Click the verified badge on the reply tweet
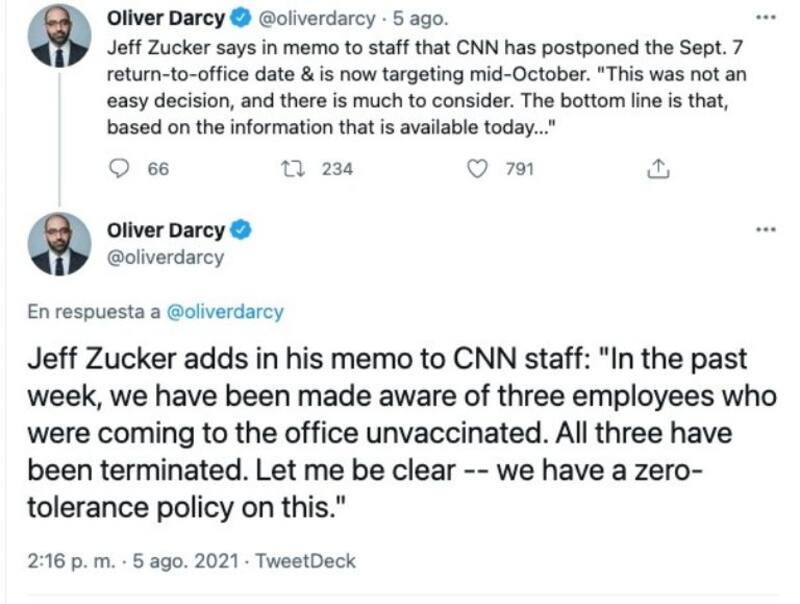Image resolution: width=800 pixels, height=604 pixels. tap(241, 231)
